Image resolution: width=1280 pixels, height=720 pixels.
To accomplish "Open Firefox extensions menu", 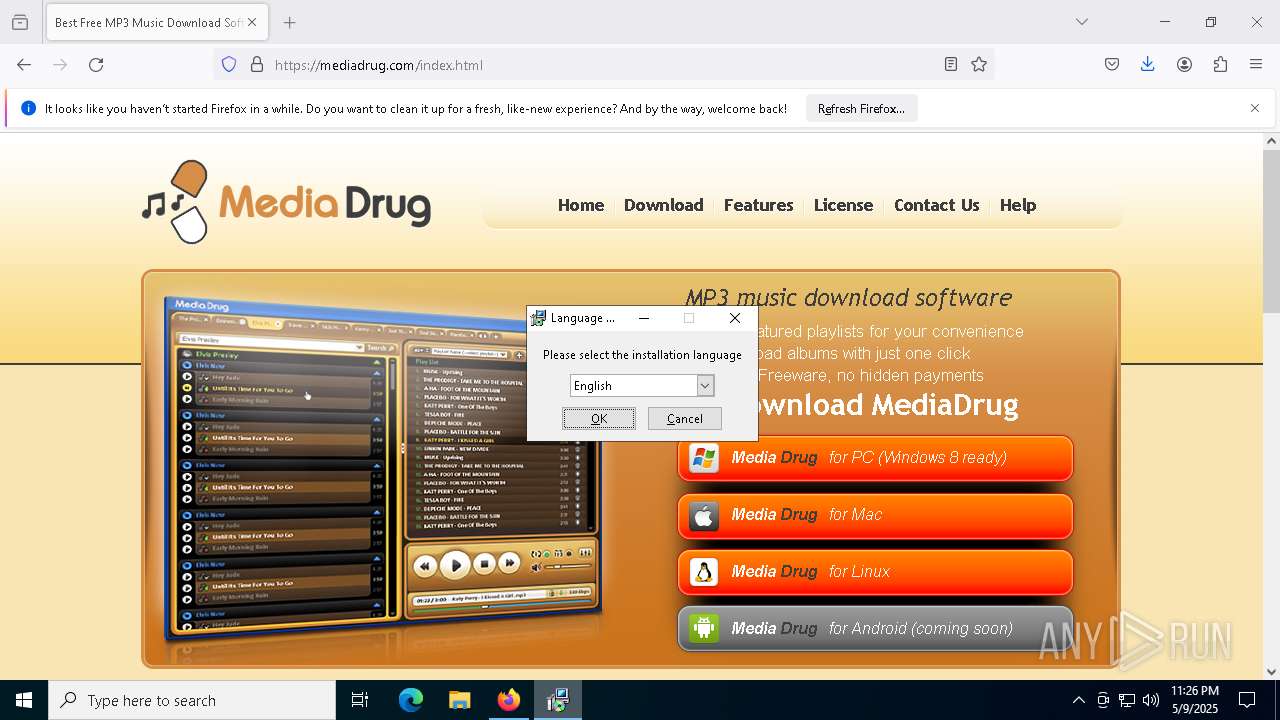I will pyautogui.click(x=1220, y=65).
